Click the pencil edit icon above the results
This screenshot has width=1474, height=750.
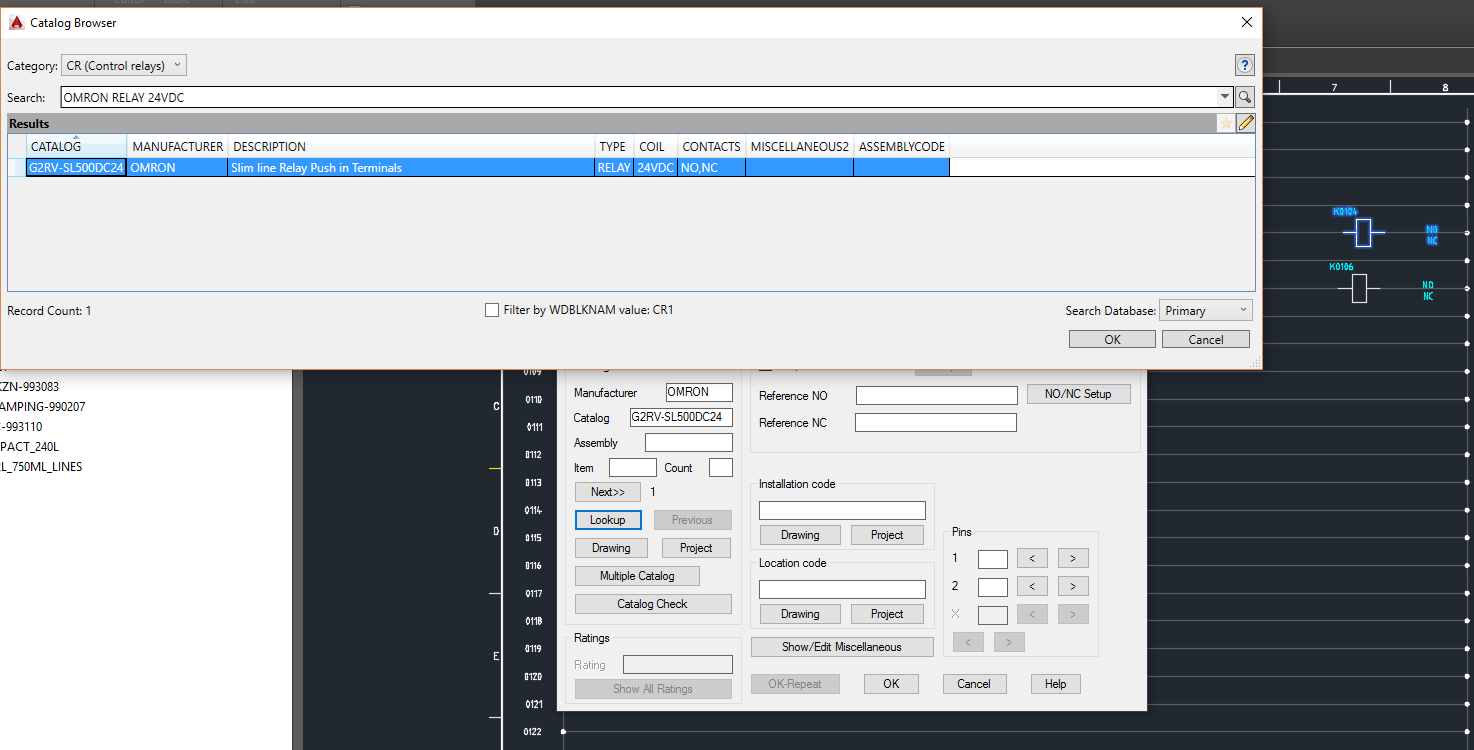1245,123
